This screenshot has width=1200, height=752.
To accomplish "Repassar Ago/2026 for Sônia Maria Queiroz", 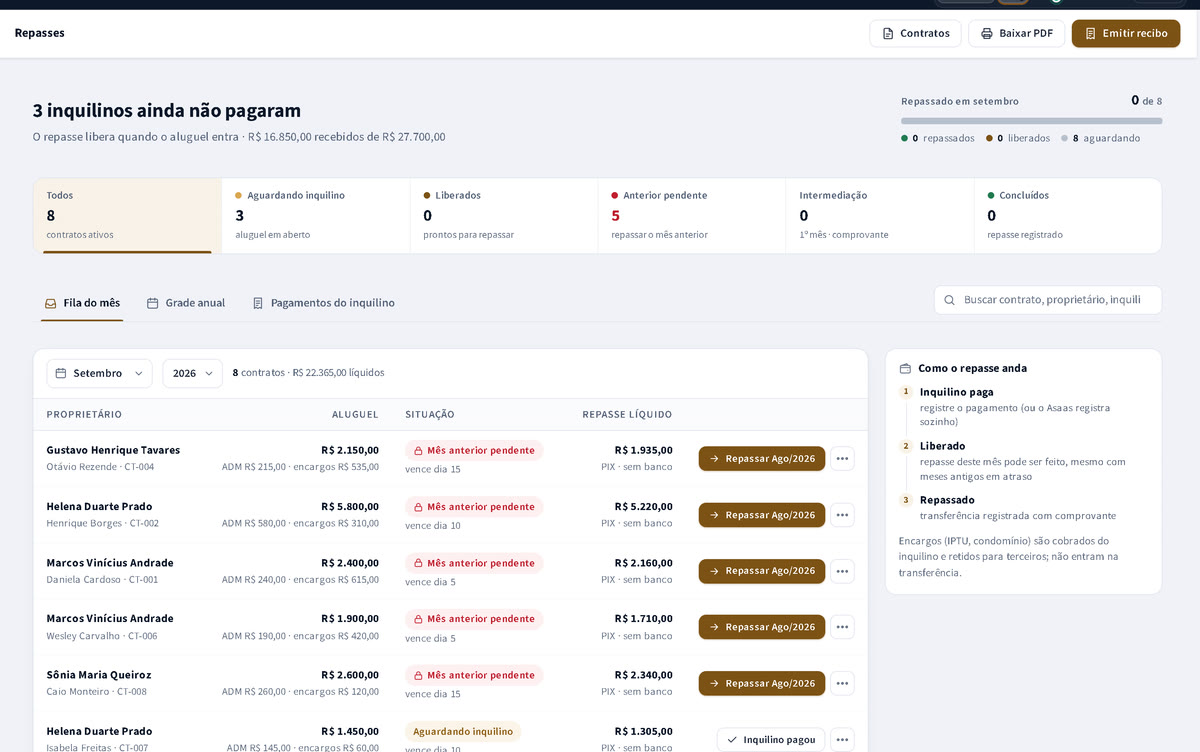I will tap(762, 683).
